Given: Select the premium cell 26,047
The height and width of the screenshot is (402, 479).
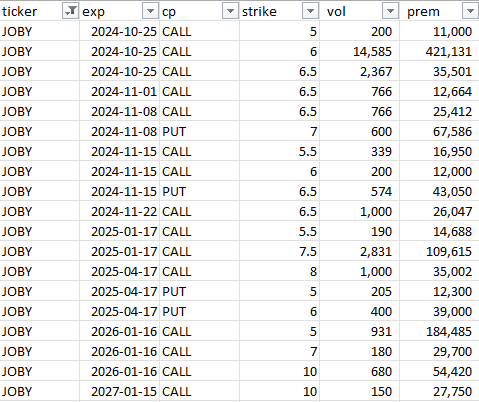Looking at the screenshot, I should pyautogui.click(x=439, y=211).
